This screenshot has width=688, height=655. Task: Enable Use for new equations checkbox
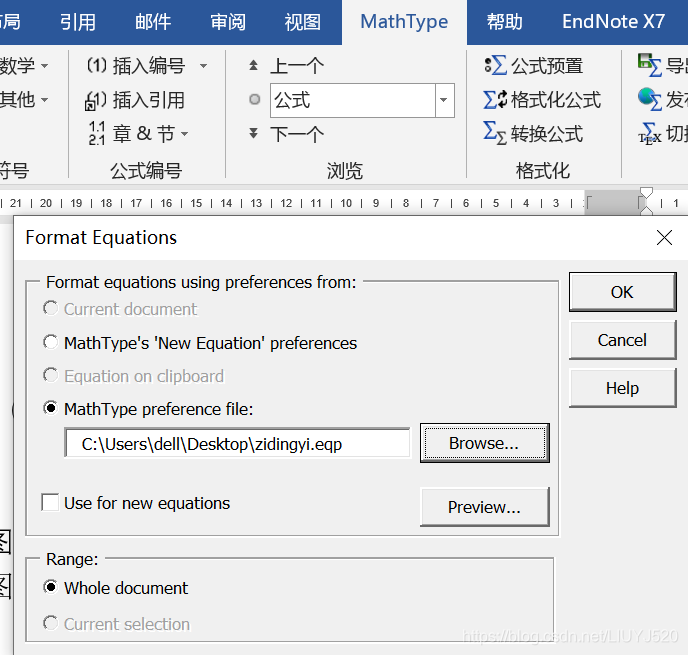[x=50, y=503]
